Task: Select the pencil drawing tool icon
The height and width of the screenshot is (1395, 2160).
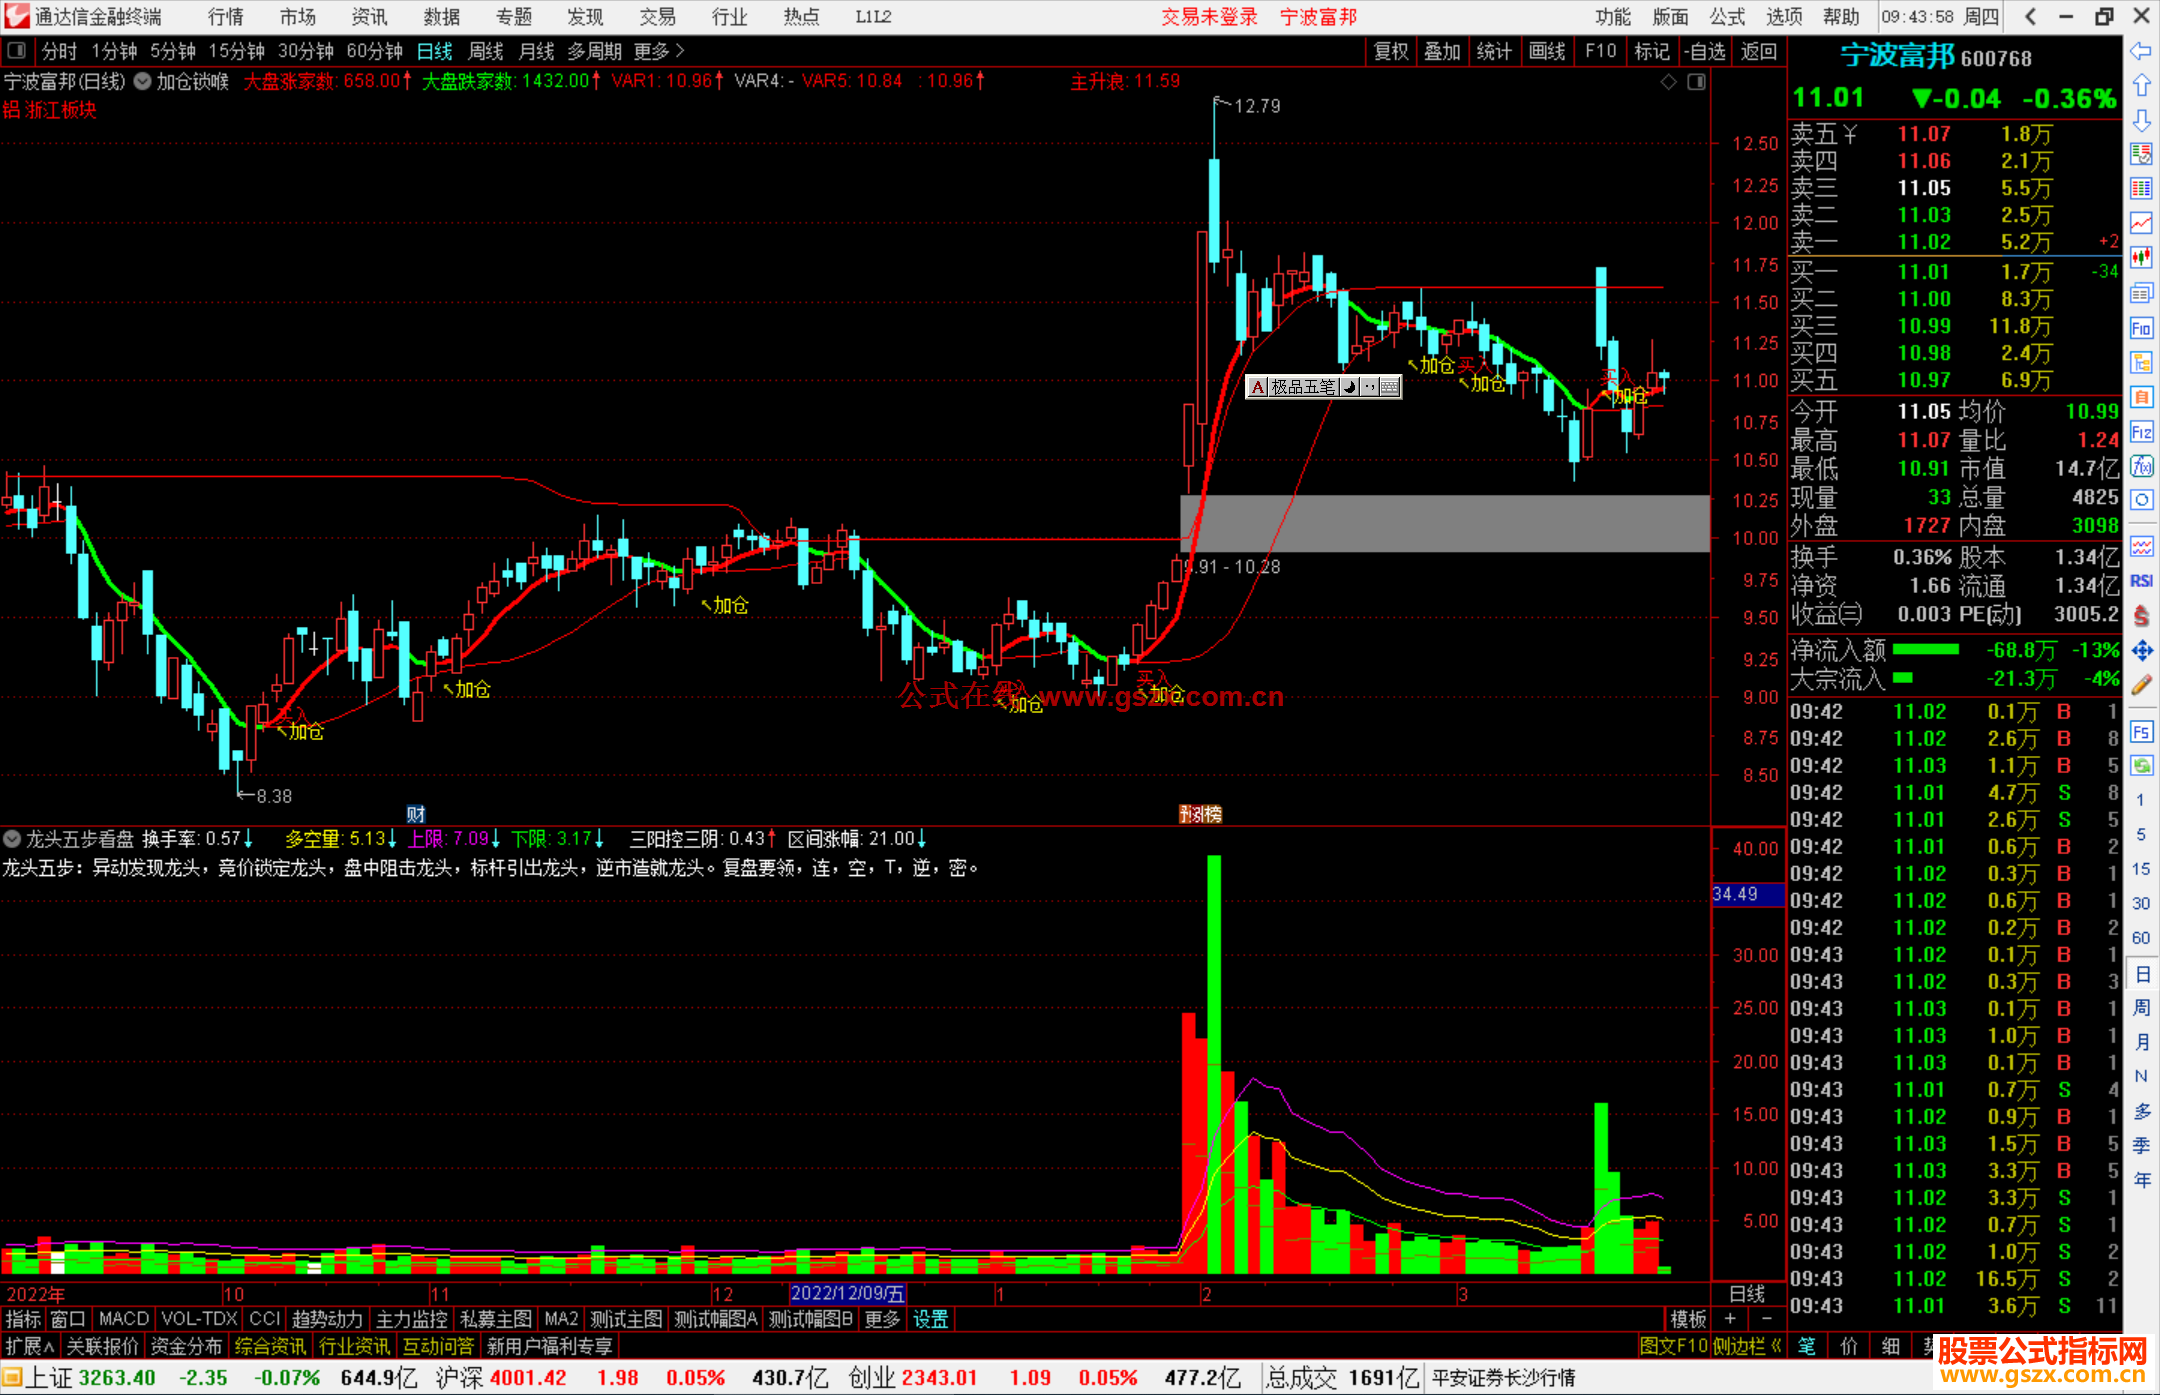Action: click(2141, 686)
